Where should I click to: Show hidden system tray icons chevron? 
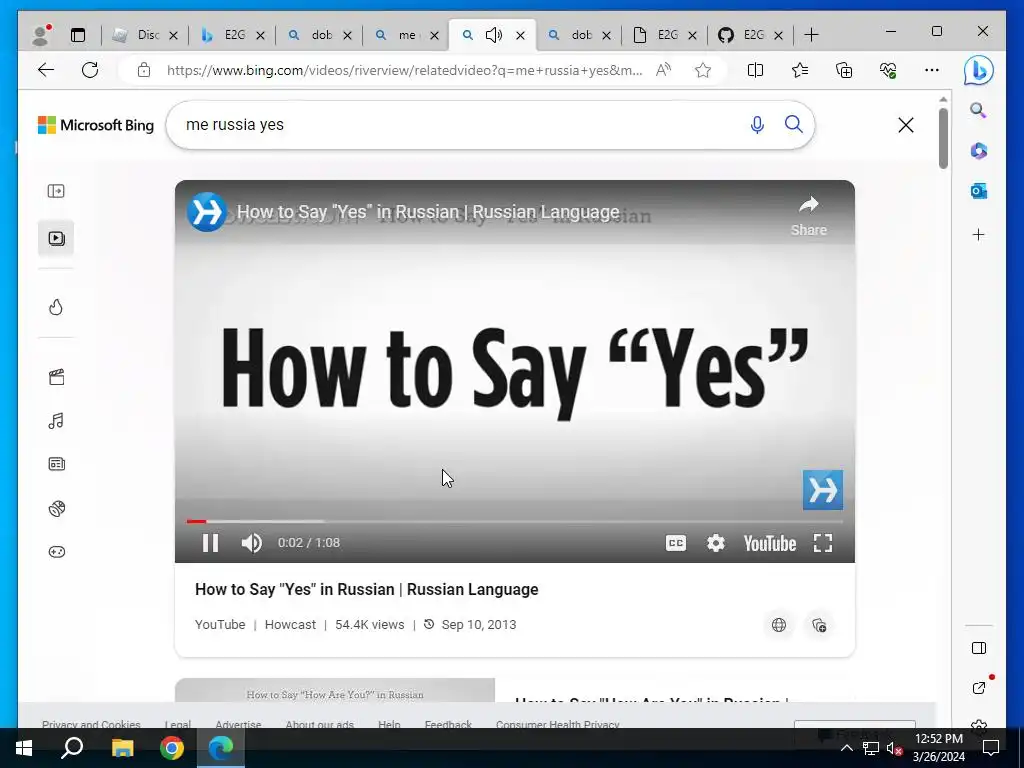846,748
